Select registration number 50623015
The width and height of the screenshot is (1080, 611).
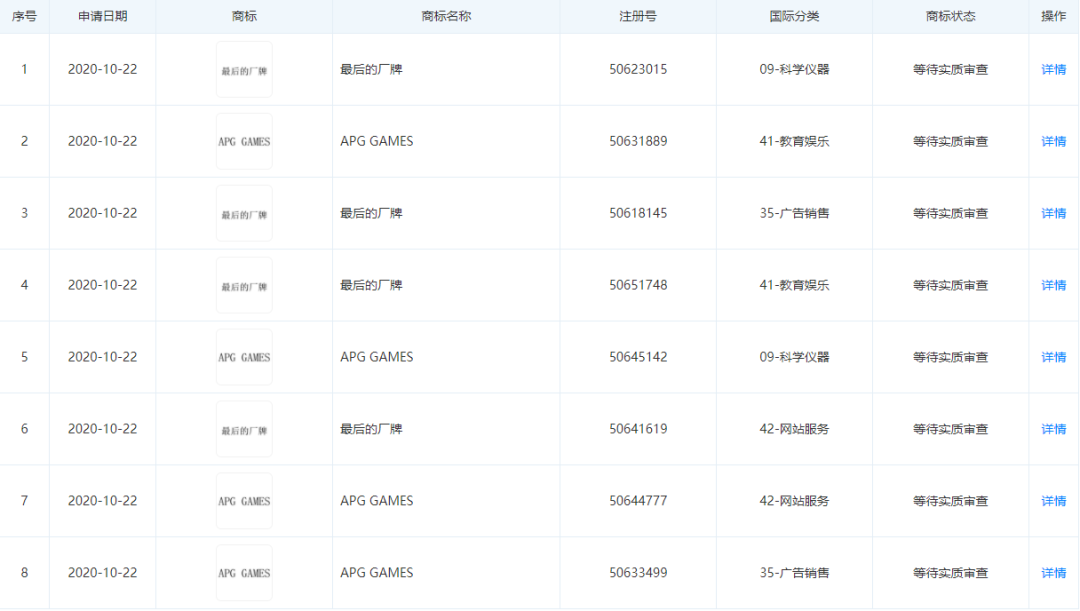[x=638, y=70]
